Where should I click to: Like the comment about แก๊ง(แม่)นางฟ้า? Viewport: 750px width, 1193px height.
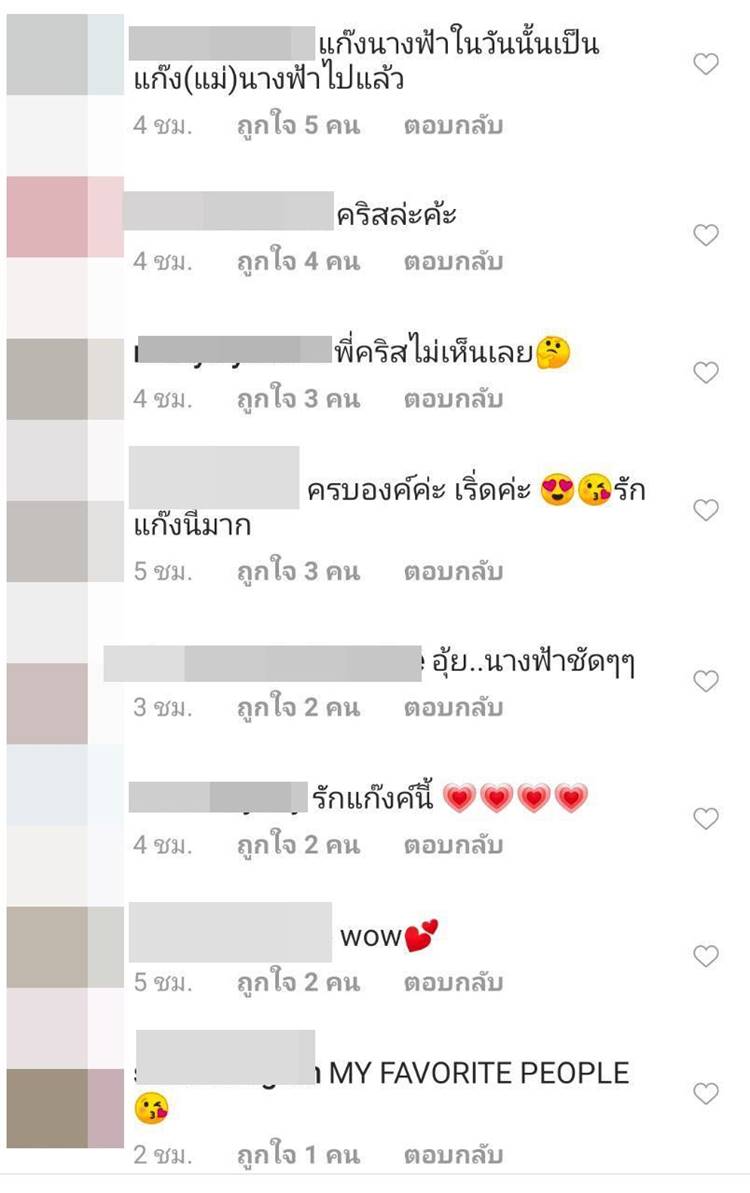pos(706,65)
